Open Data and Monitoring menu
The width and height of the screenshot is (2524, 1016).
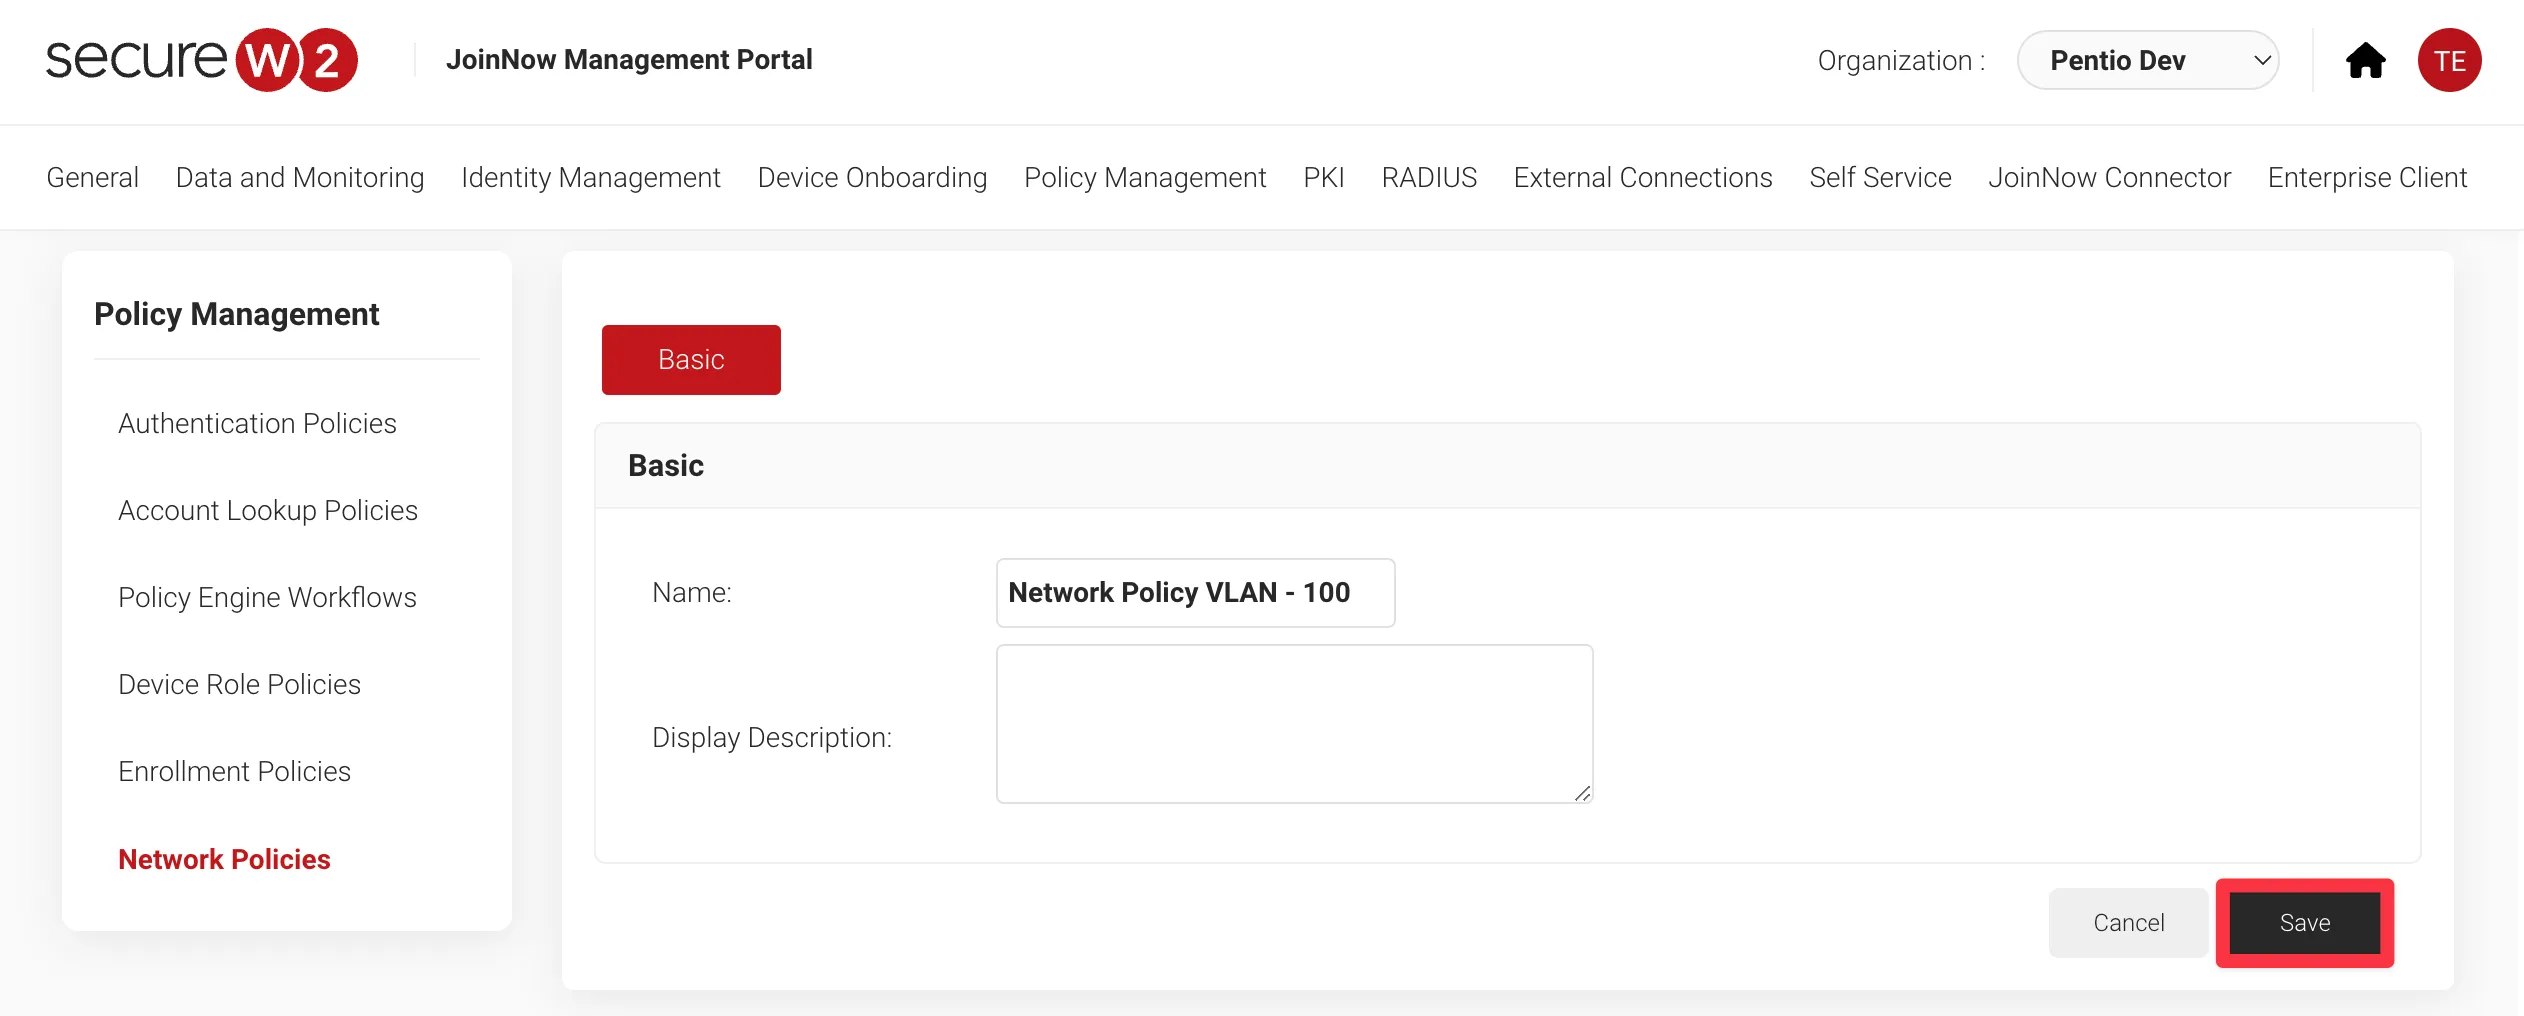pos(300,177)
